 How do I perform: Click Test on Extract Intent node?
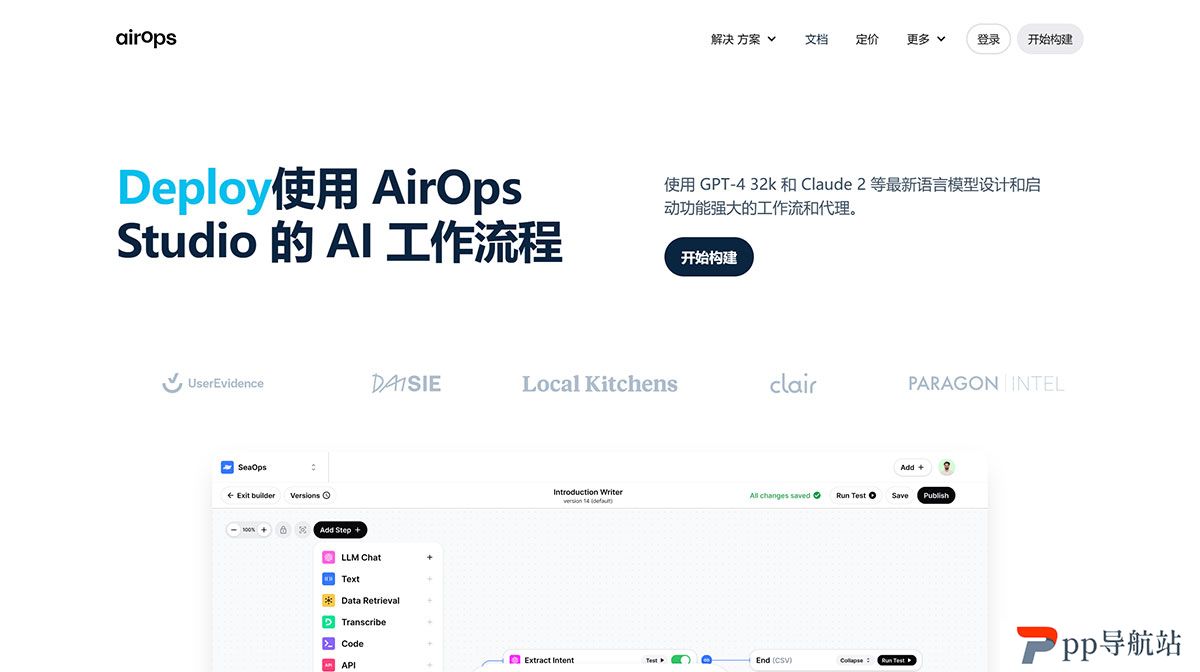tap(654, 660)
